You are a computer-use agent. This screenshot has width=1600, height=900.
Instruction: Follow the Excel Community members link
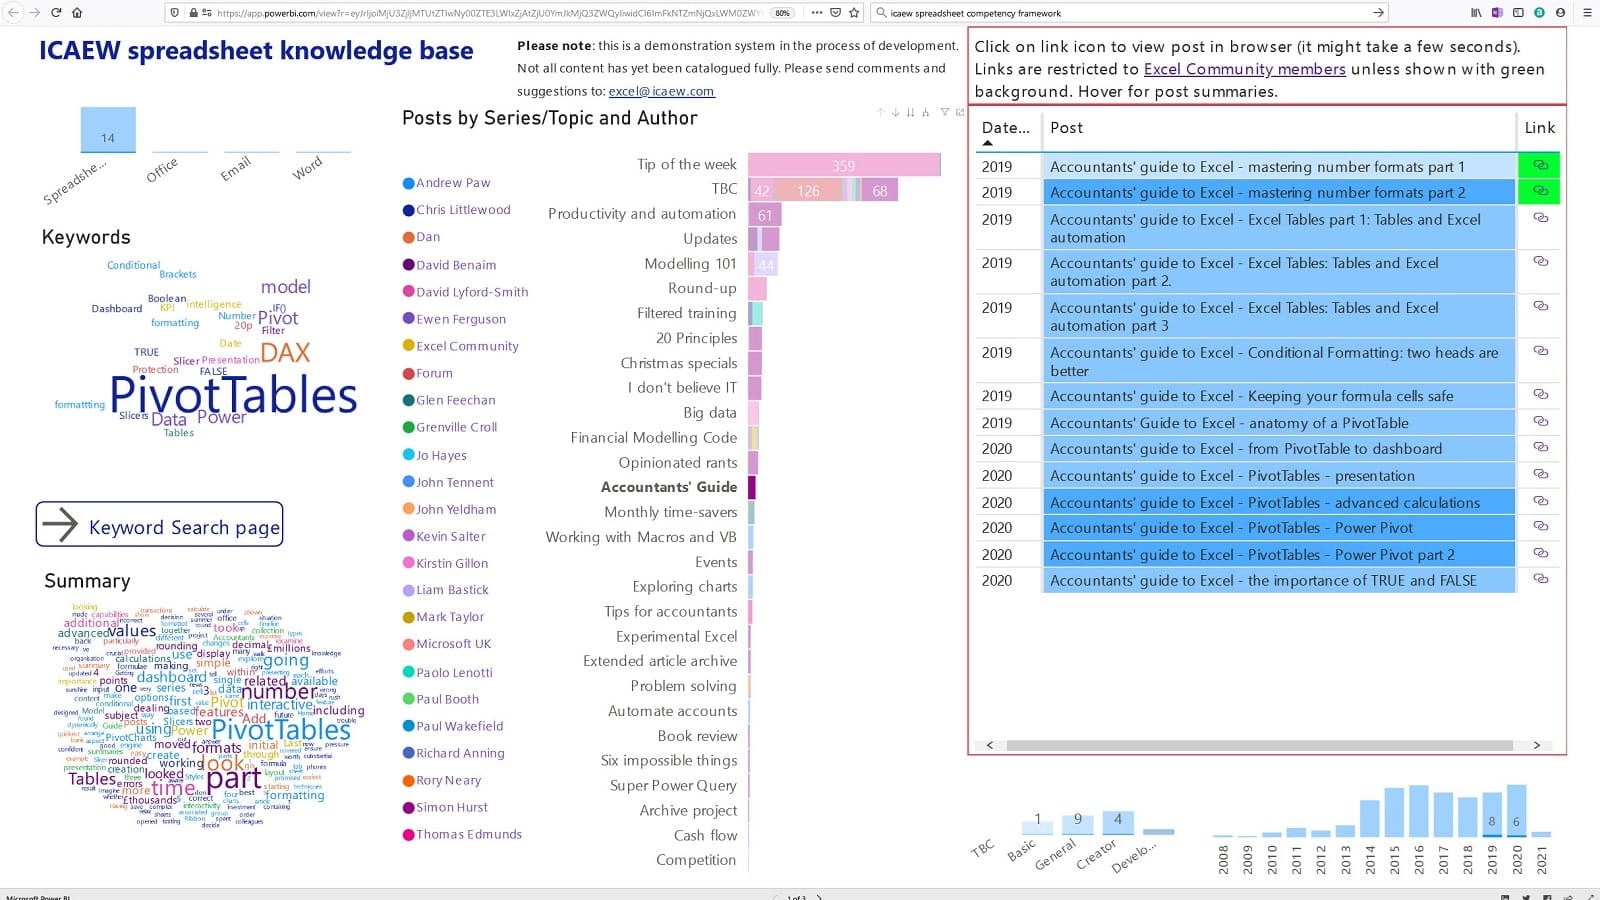(1244, 69)
